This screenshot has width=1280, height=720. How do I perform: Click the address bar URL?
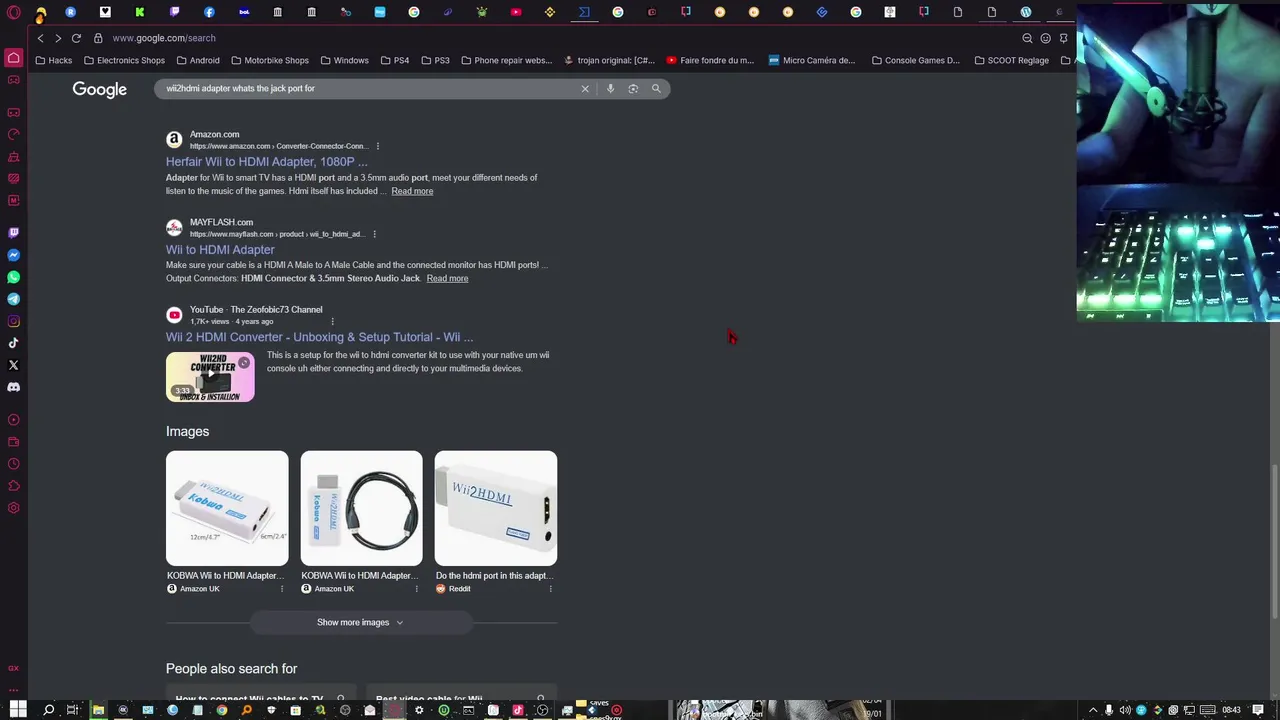point(164,38)
